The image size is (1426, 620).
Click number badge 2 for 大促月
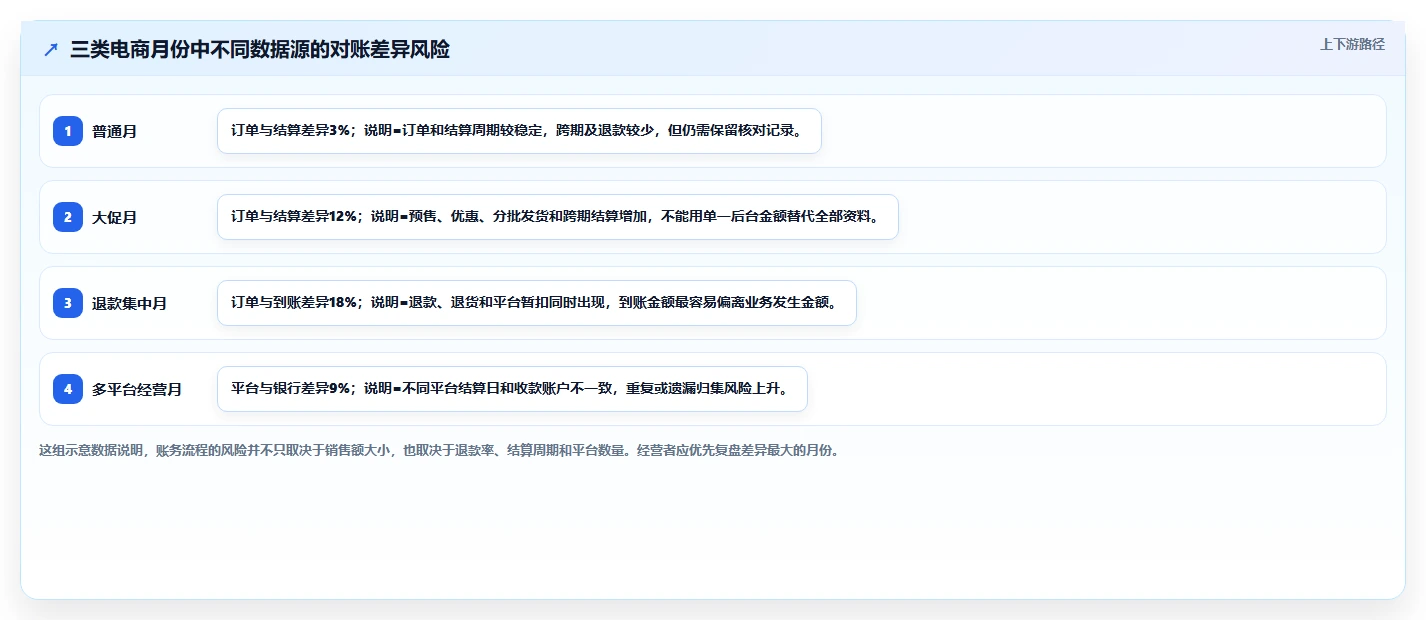point(68,217)
